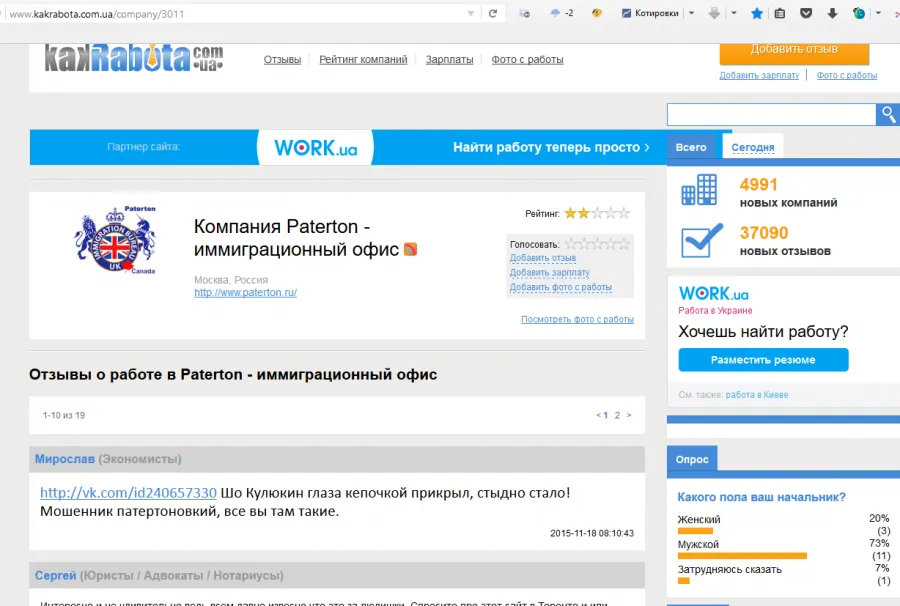Click the buildings icon for new companies
Image resolution: width=900 pixels, height=606 pixels.
(x=699, y=189)
